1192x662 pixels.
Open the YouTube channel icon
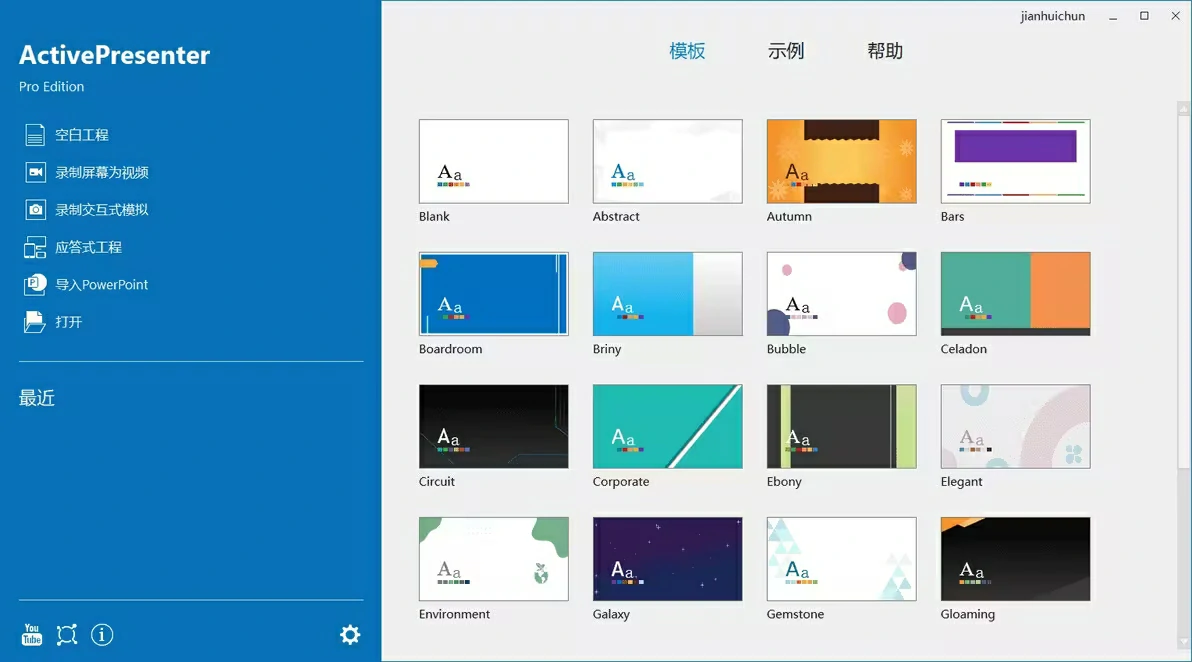pos(32,635)
